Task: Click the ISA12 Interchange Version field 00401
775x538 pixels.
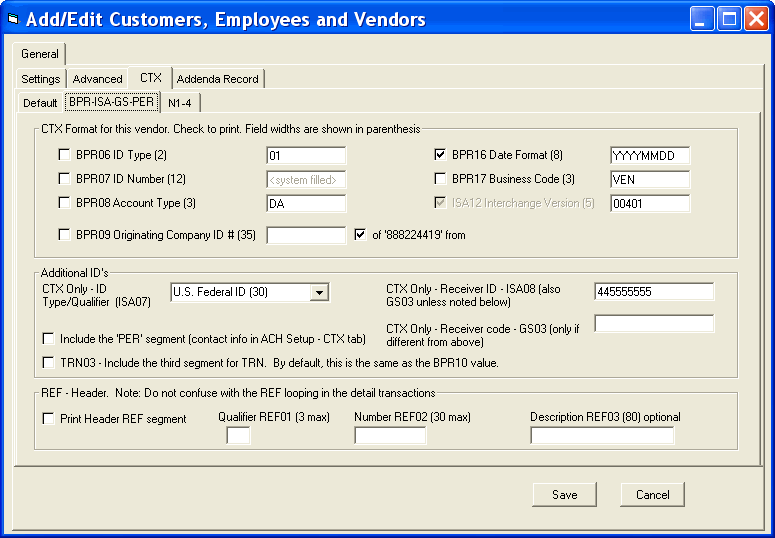Action: click(650, 203)
